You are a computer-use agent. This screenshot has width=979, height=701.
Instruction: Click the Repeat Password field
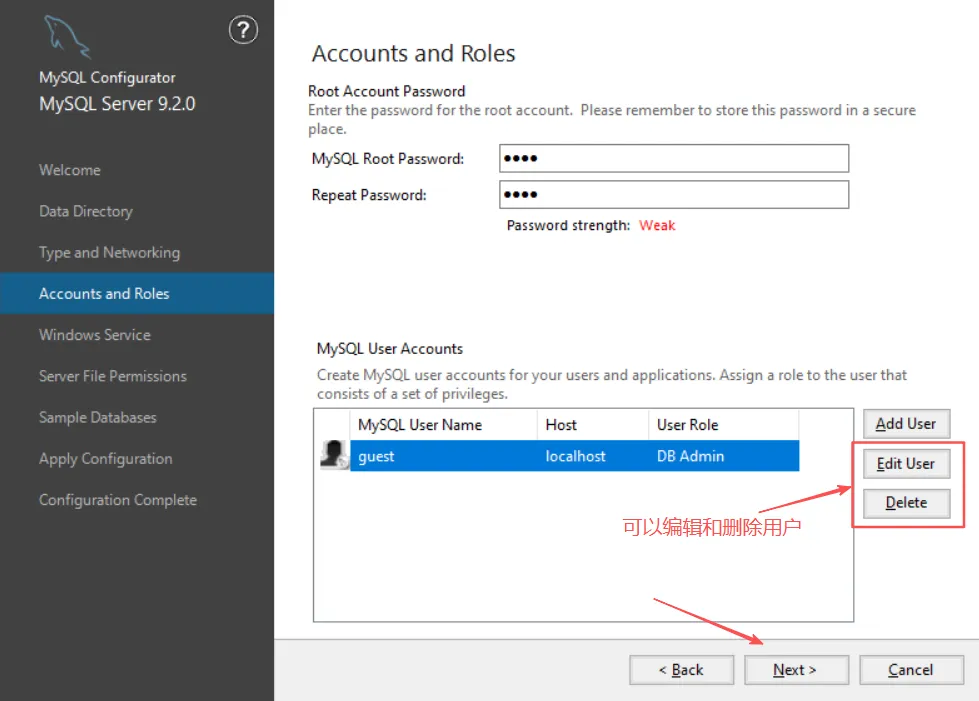point(673,195)
